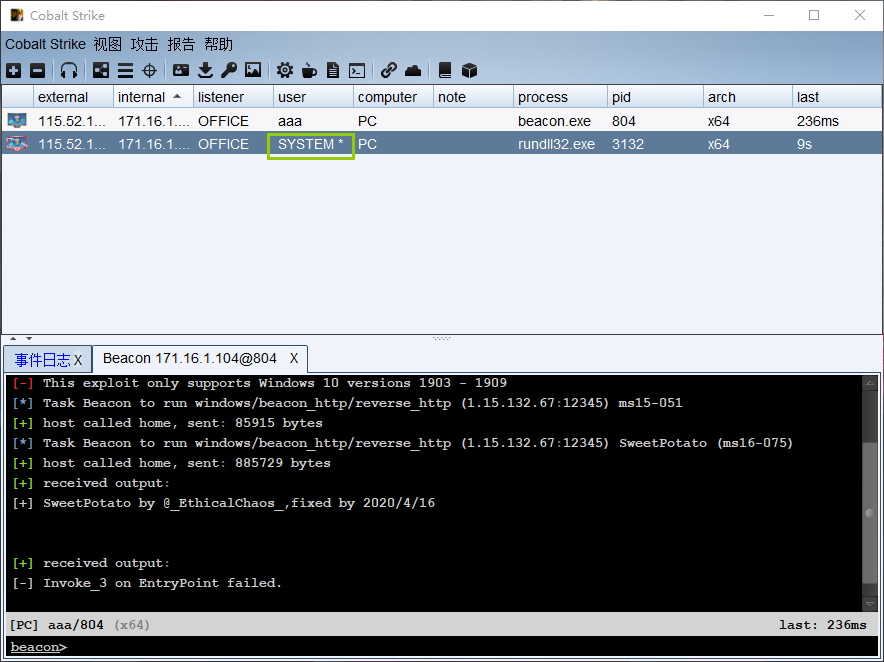The height and width of the screenshot is (662, 884).
Task: Sort sessions by the last column header
Action: coord(837,97)
